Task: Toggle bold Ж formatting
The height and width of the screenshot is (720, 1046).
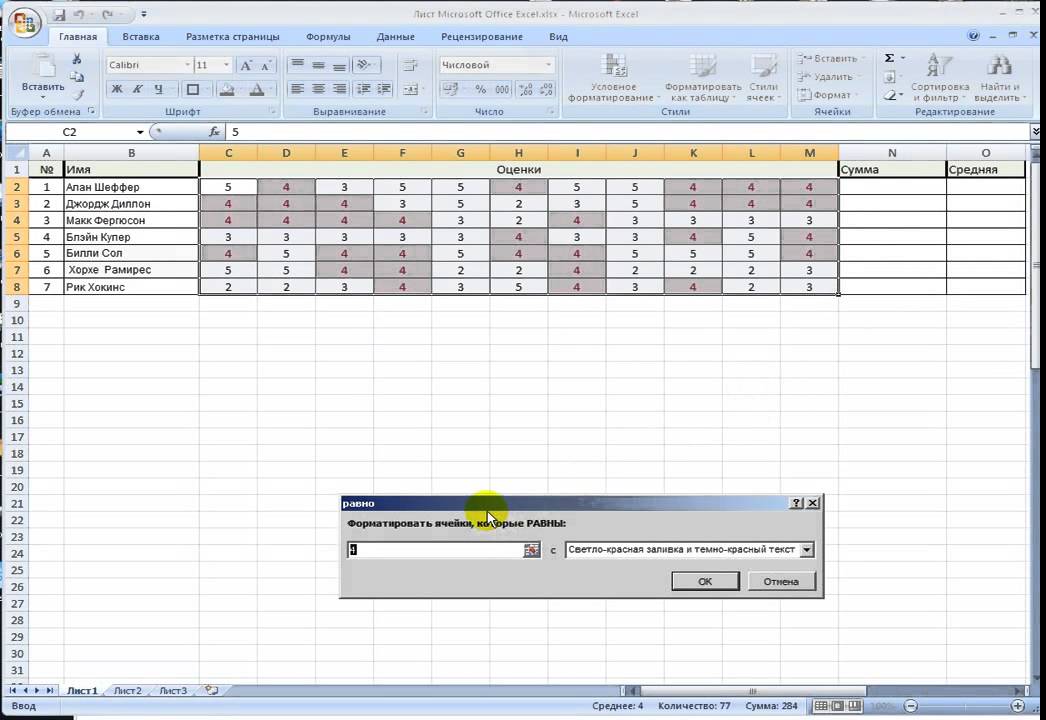Action: 117,89
